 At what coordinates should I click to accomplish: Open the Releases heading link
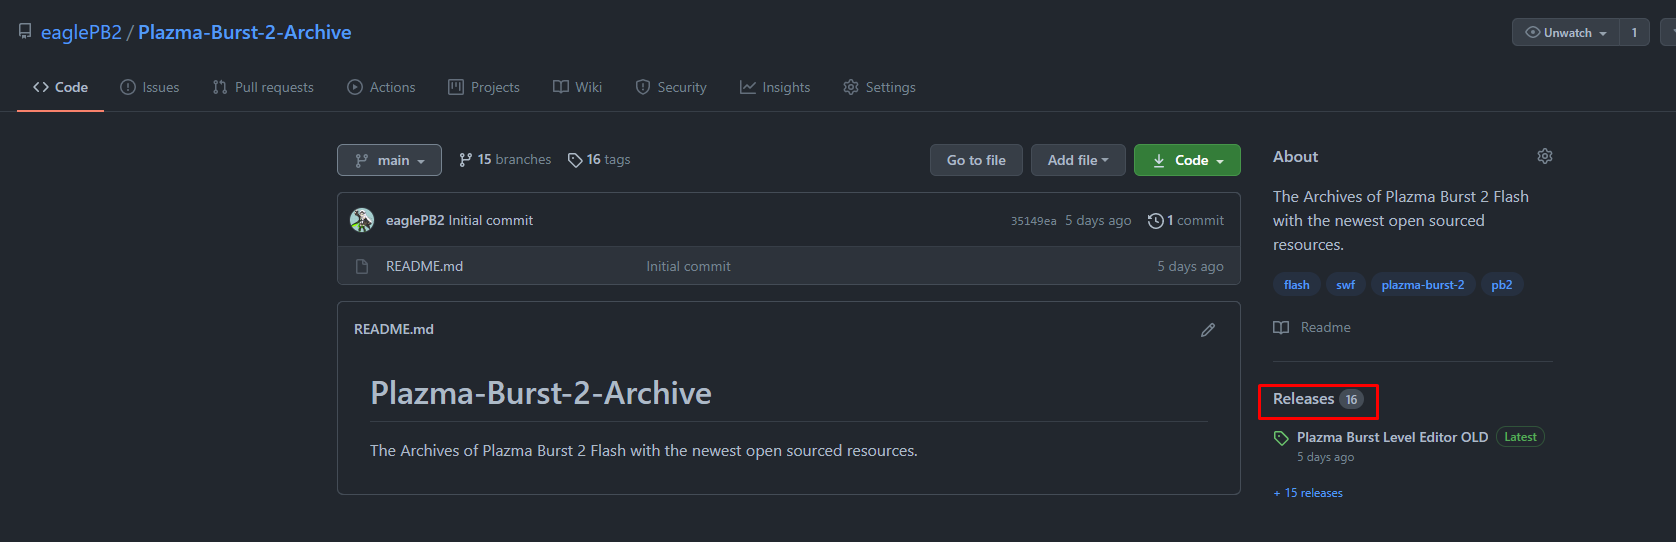coord(1303,399)
